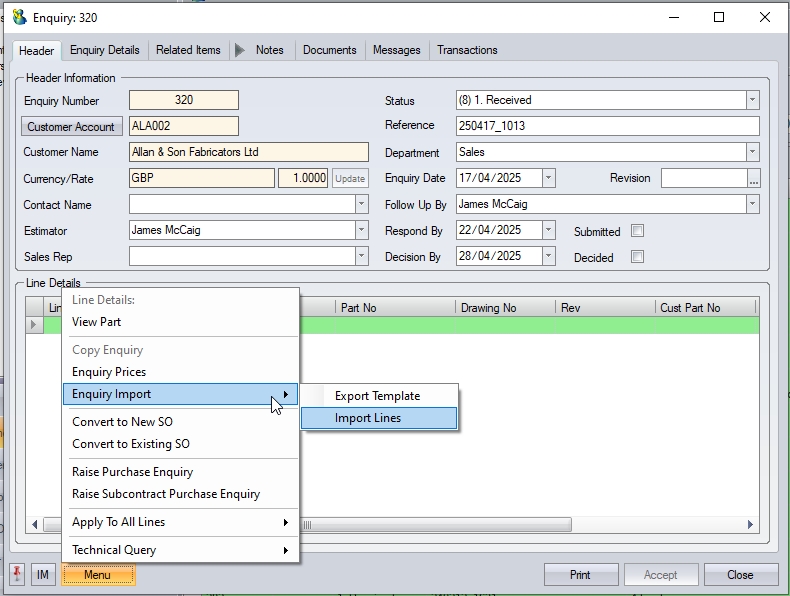
Task: Click the Enquiry window title icon
Action: click(x=19, y=17)
